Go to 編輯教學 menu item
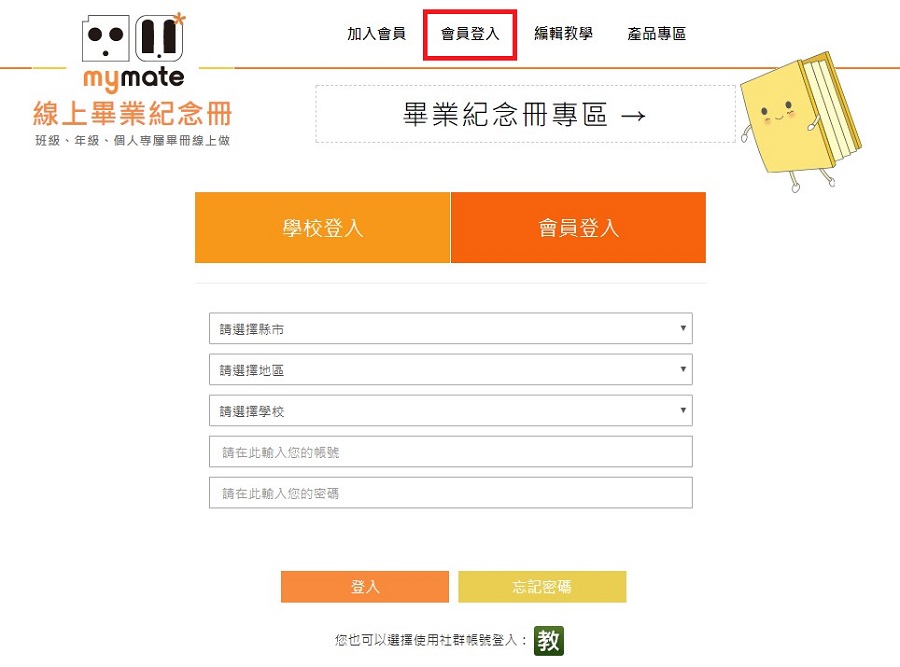Viewport: 900px width, 667px height. pos(563,34)
